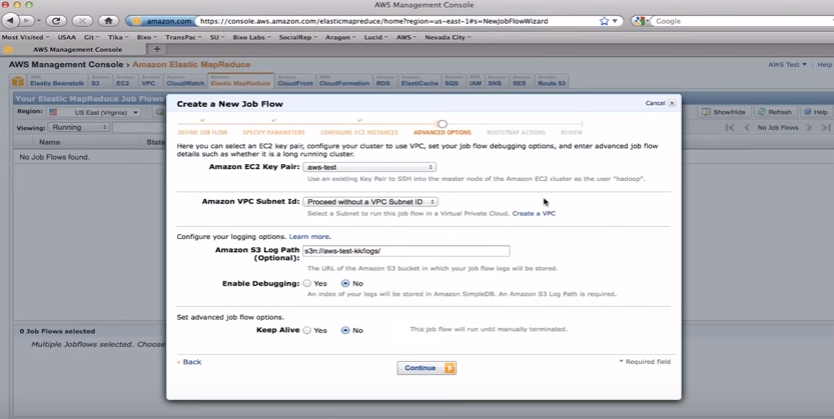This screenshot has width=834, height=419.
Task: Jump to last page of job flows
Action: 825,128
